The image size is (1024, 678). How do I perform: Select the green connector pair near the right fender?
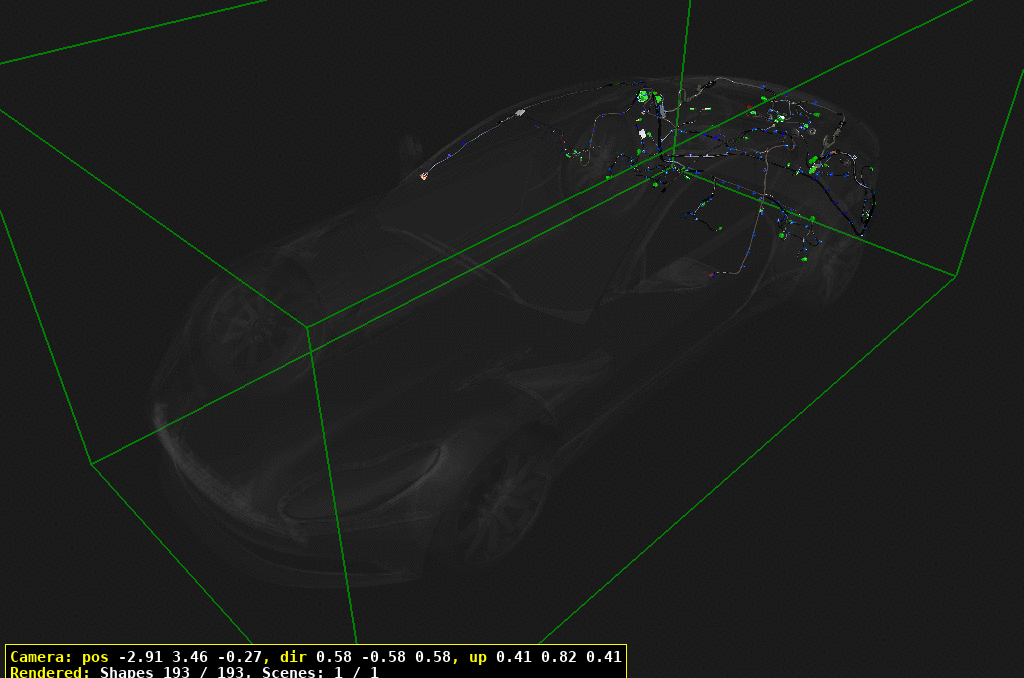pyautogui.click(x=811, y=164)
